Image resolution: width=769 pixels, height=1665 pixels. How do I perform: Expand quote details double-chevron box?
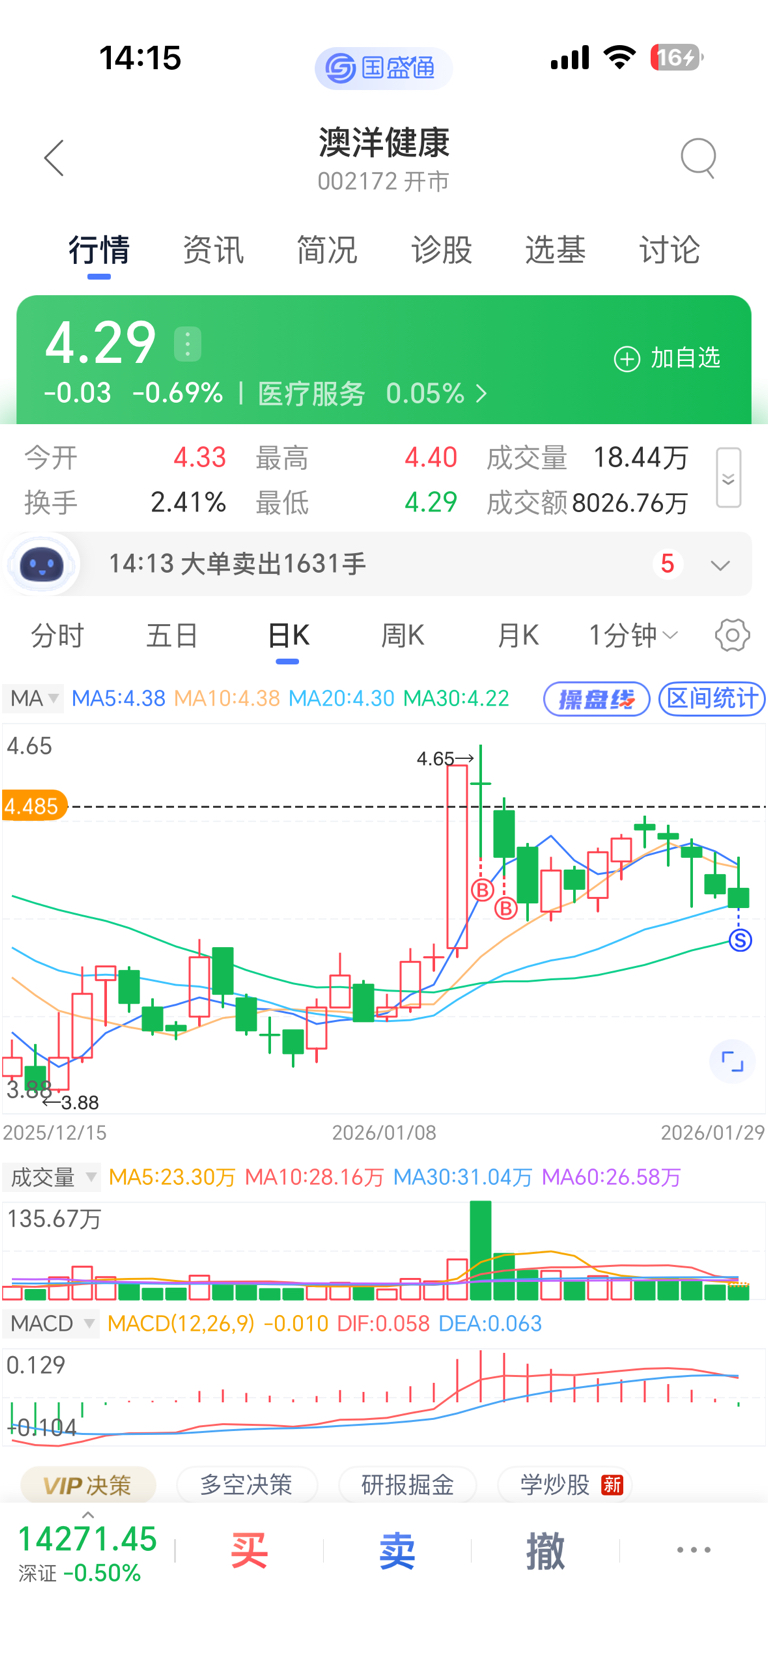point(729,479)
